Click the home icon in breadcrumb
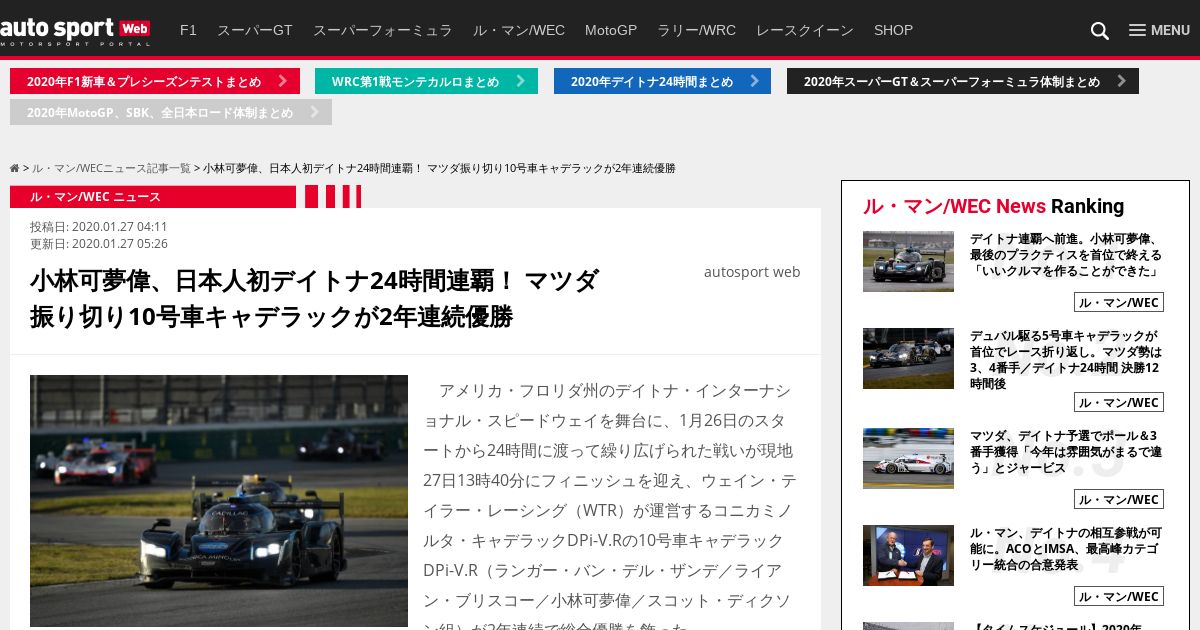 coord(15,168)
